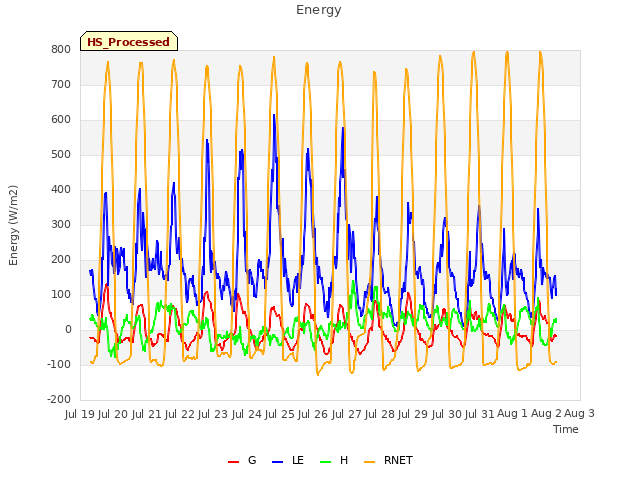Click the Time x-axis label
Screen dimensions: 640x480
pyautogui.click(x=566, y=429)
